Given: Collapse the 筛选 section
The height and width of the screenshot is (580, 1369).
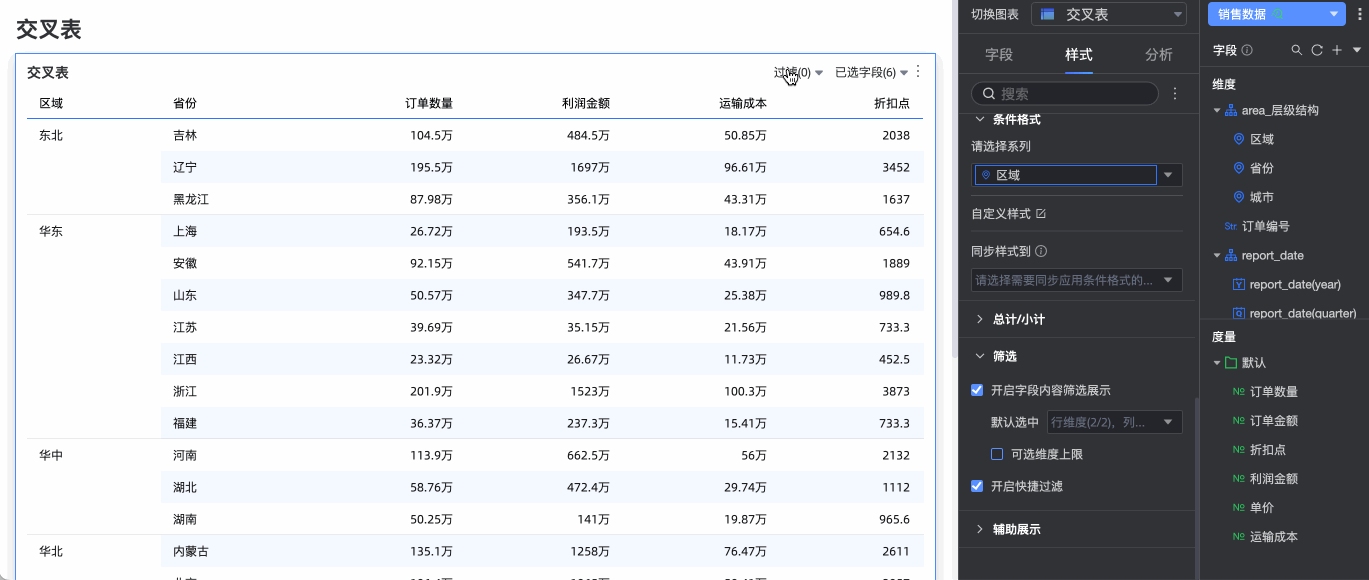Looking at the screenshot, I should tap(980, 356).
